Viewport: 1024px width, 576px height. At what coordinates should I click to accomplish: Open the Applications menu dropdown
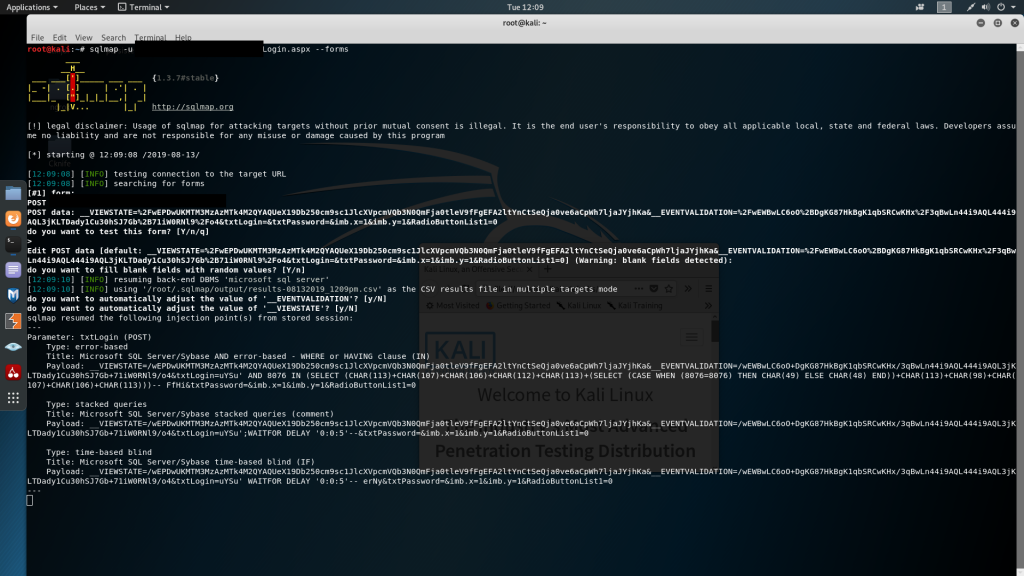(31, 7)
